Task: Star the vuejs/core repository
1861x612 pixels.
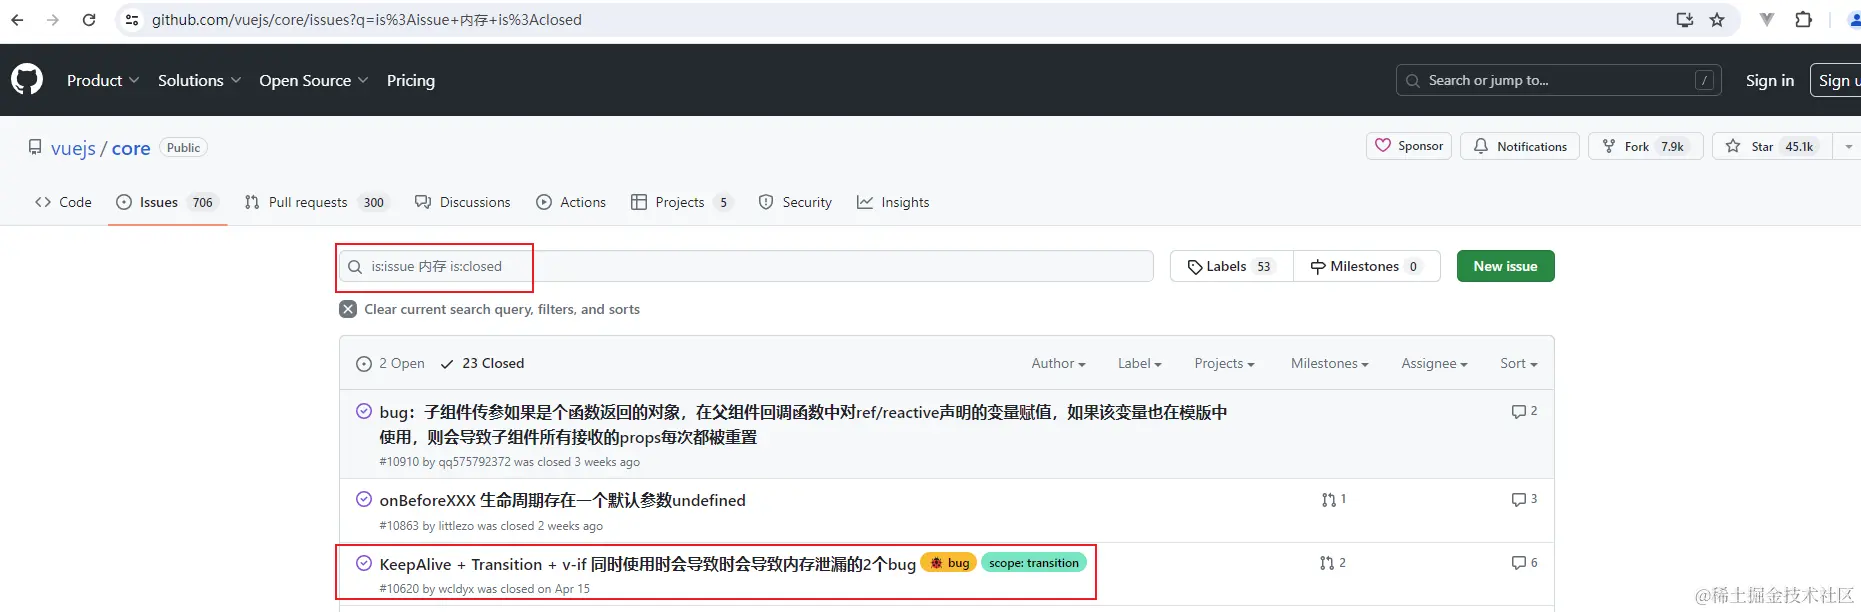Action: [x=1772, y=146]
